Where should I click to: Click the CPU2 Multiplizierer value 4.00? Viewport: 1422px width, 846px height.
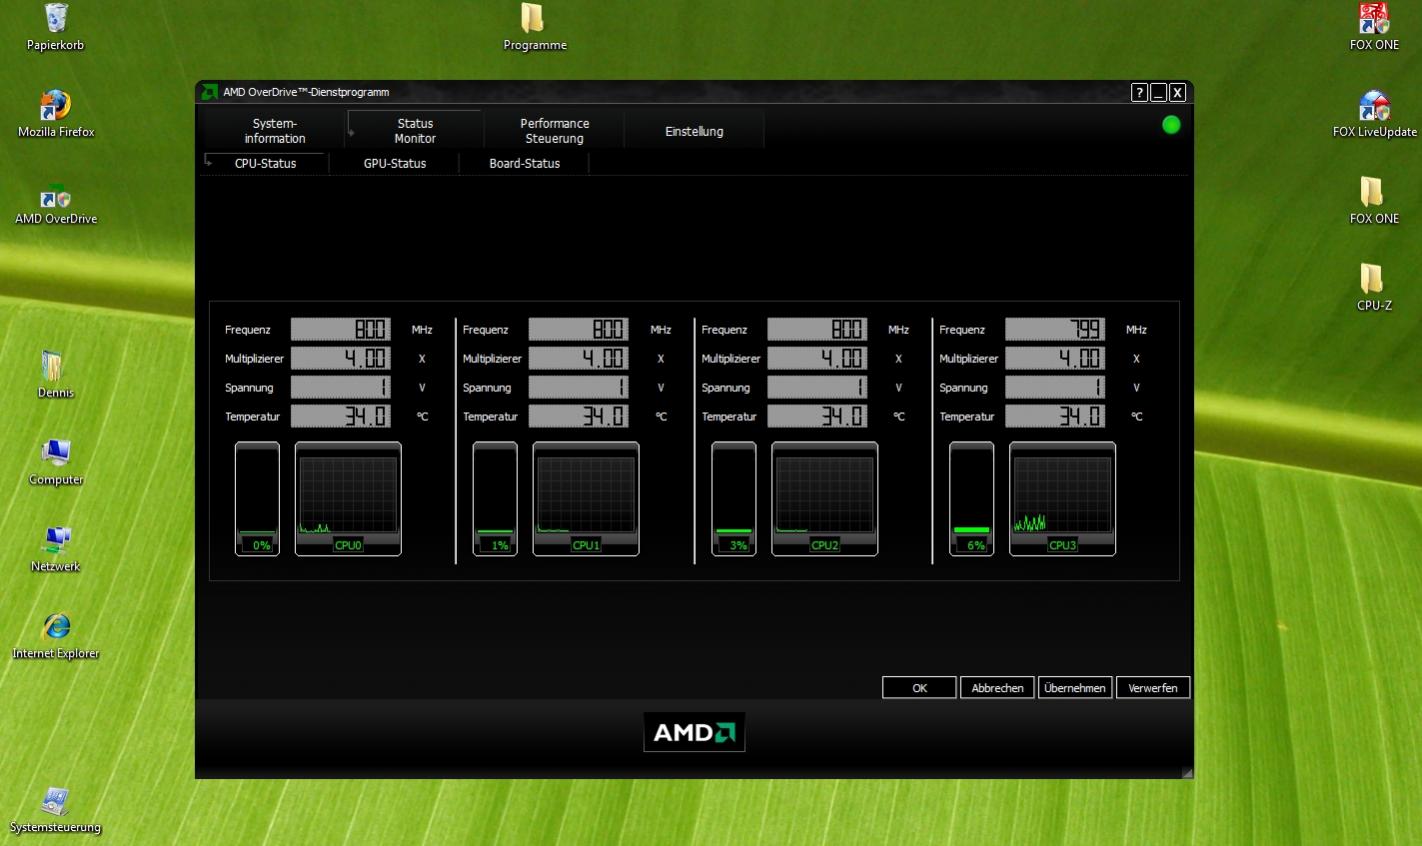click(817, 358)
